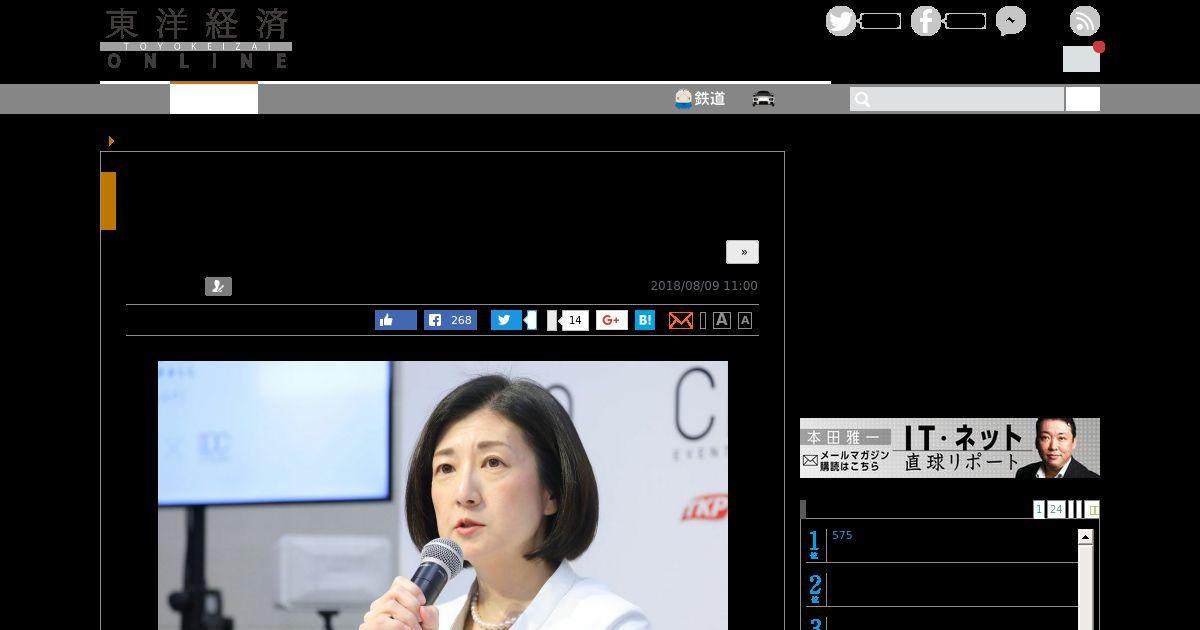Click the search magnifier icon

point(862,99)
